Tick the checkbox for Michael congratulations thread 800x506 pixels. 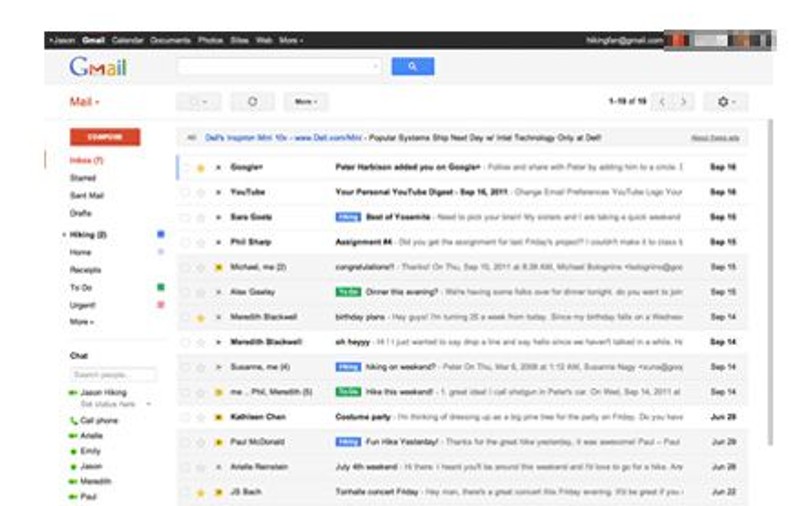pos(185,267)
